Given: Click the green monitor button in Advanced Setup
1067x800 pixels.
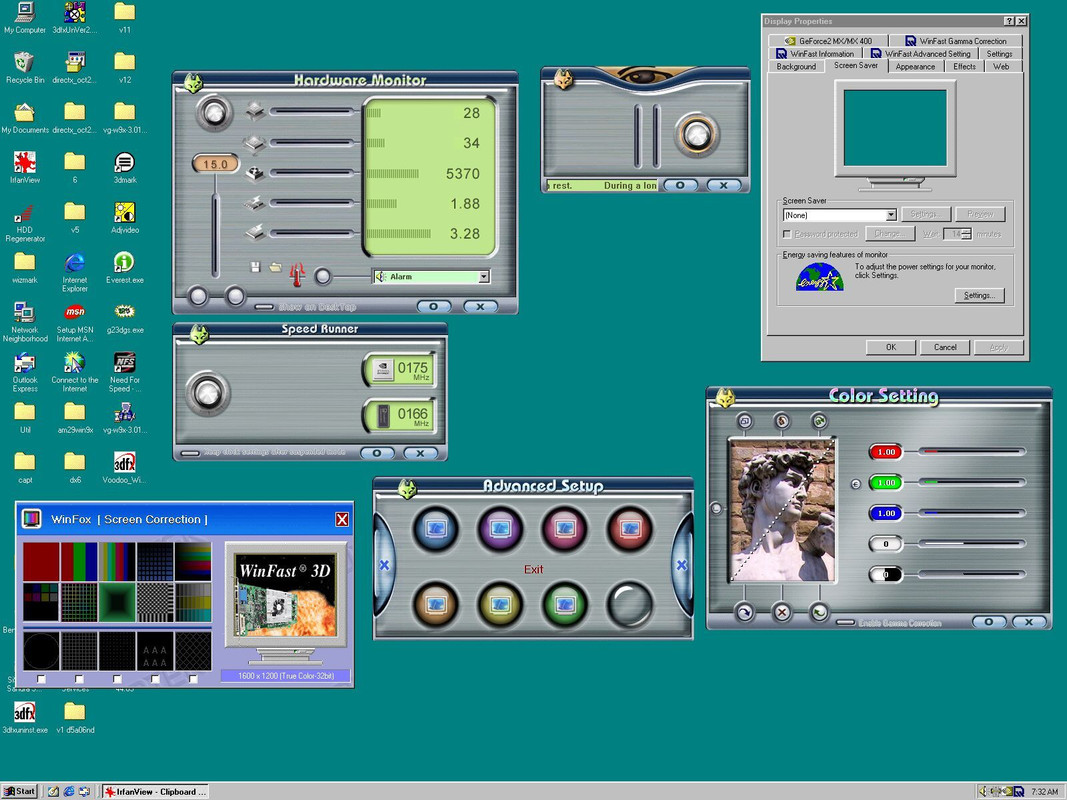Looking at the screenshot, I should [x=564, y=604].
